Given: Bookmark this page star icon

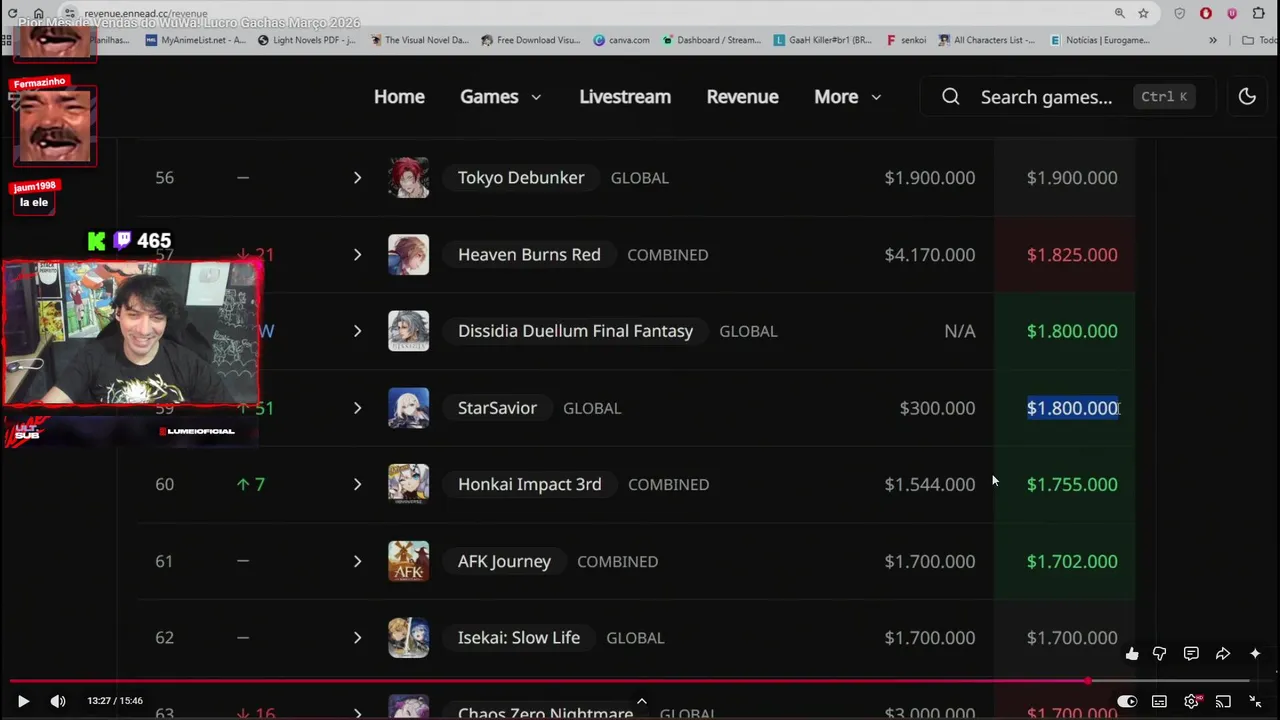Looking at the screenshot, I should click(x=1143, y=13).
